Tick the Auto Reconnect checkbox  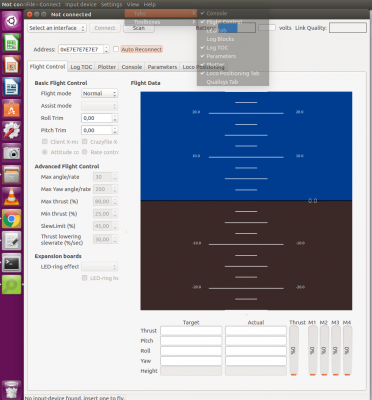coord(116,49)
